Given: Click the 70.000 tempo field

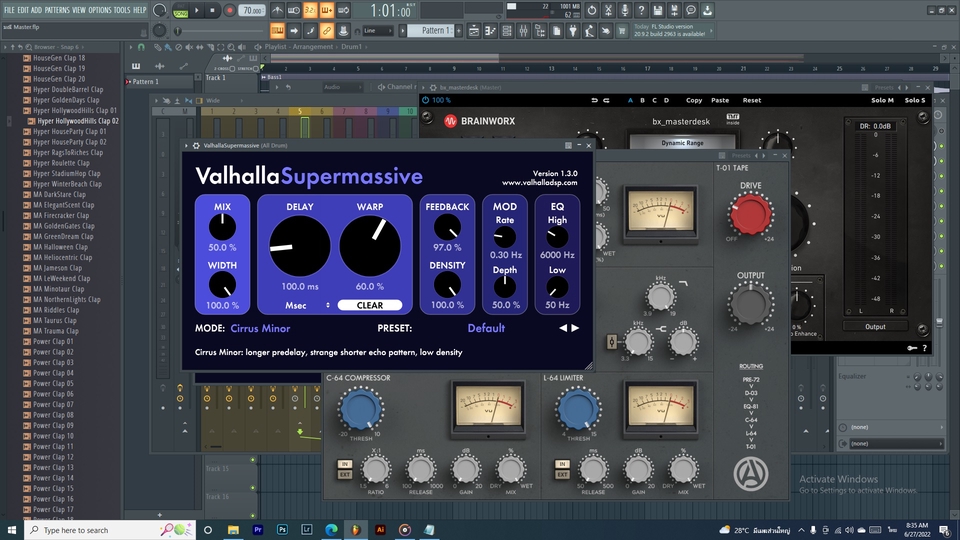Looking at the screenshot, I should pos(252,10).
